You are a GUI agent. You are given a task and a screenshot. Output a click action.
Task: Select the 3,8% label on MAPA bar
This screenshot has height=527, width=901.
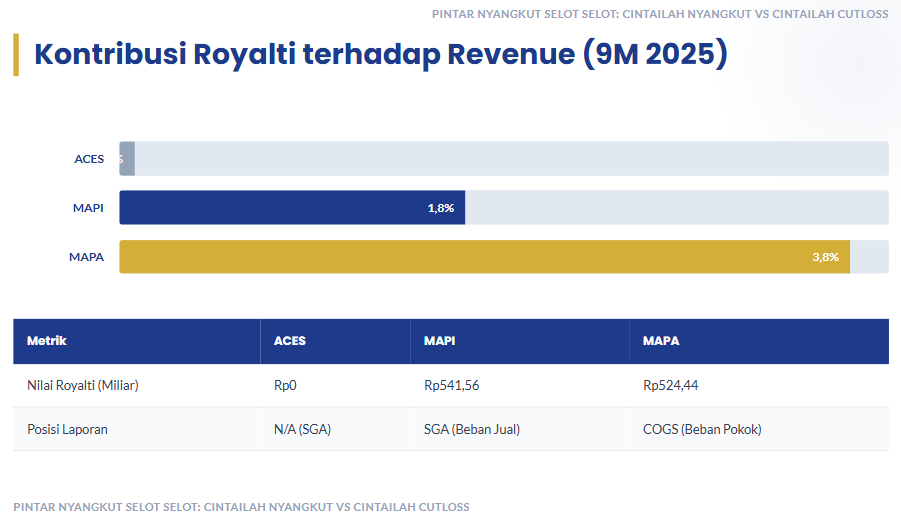[x=825, y=257]
